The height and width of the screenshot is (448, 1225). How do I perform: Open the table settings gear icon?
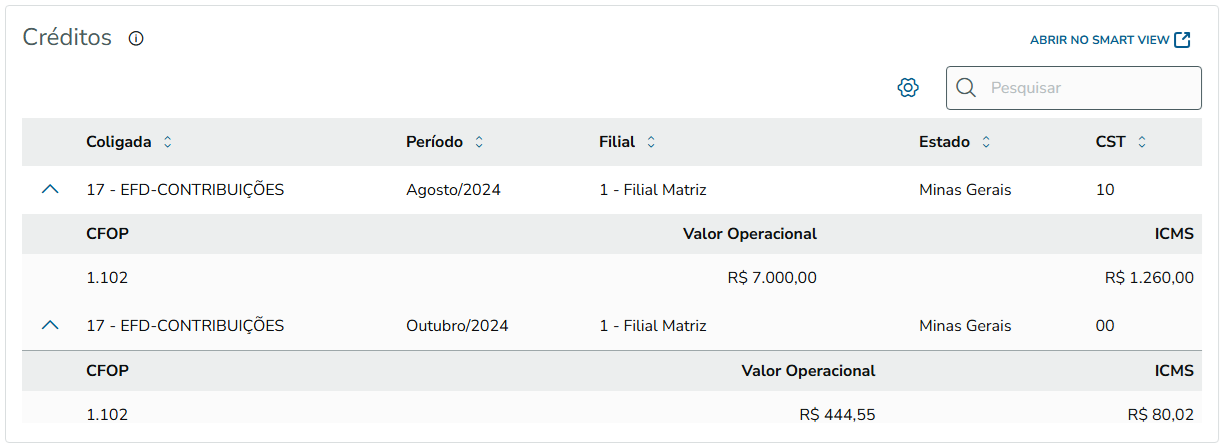(908, 88)
